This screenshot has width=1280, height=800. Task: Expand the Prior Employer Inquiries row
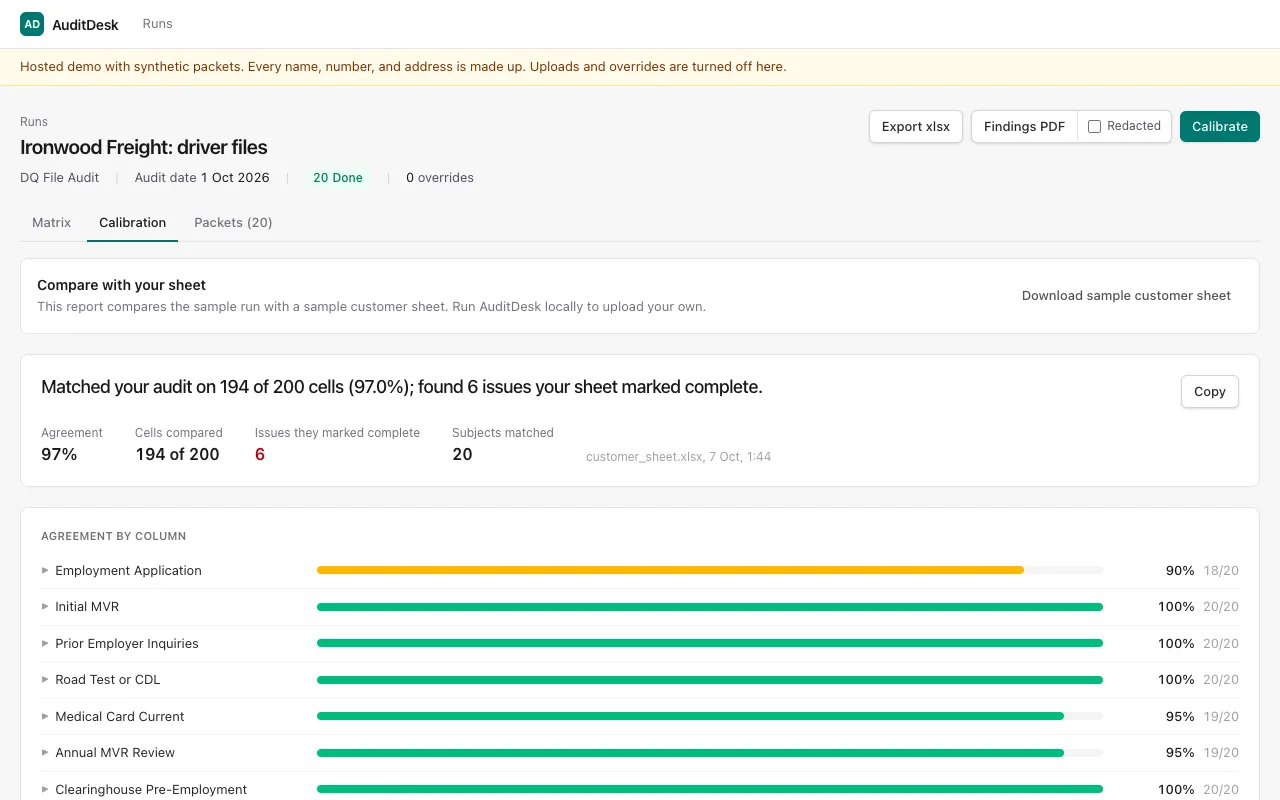640,644
